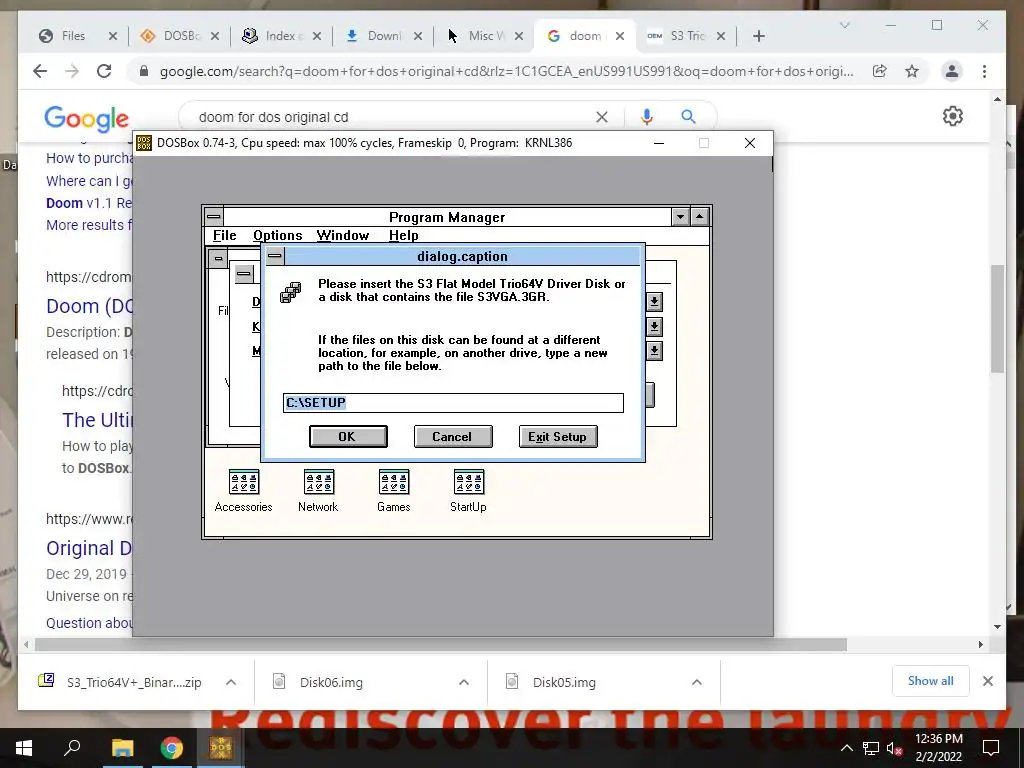Screen dimensions: 1024x768
Task: Click the Chrome address bar URL
Action: point(506,71)
